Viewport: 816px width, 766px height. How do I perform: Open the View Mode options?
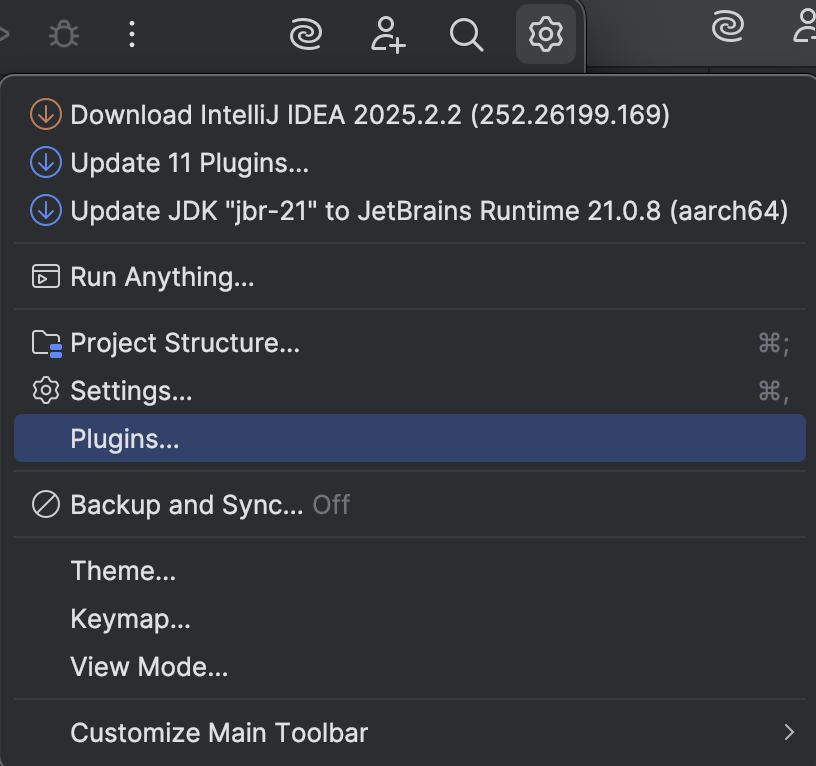[x=148, y=667]
